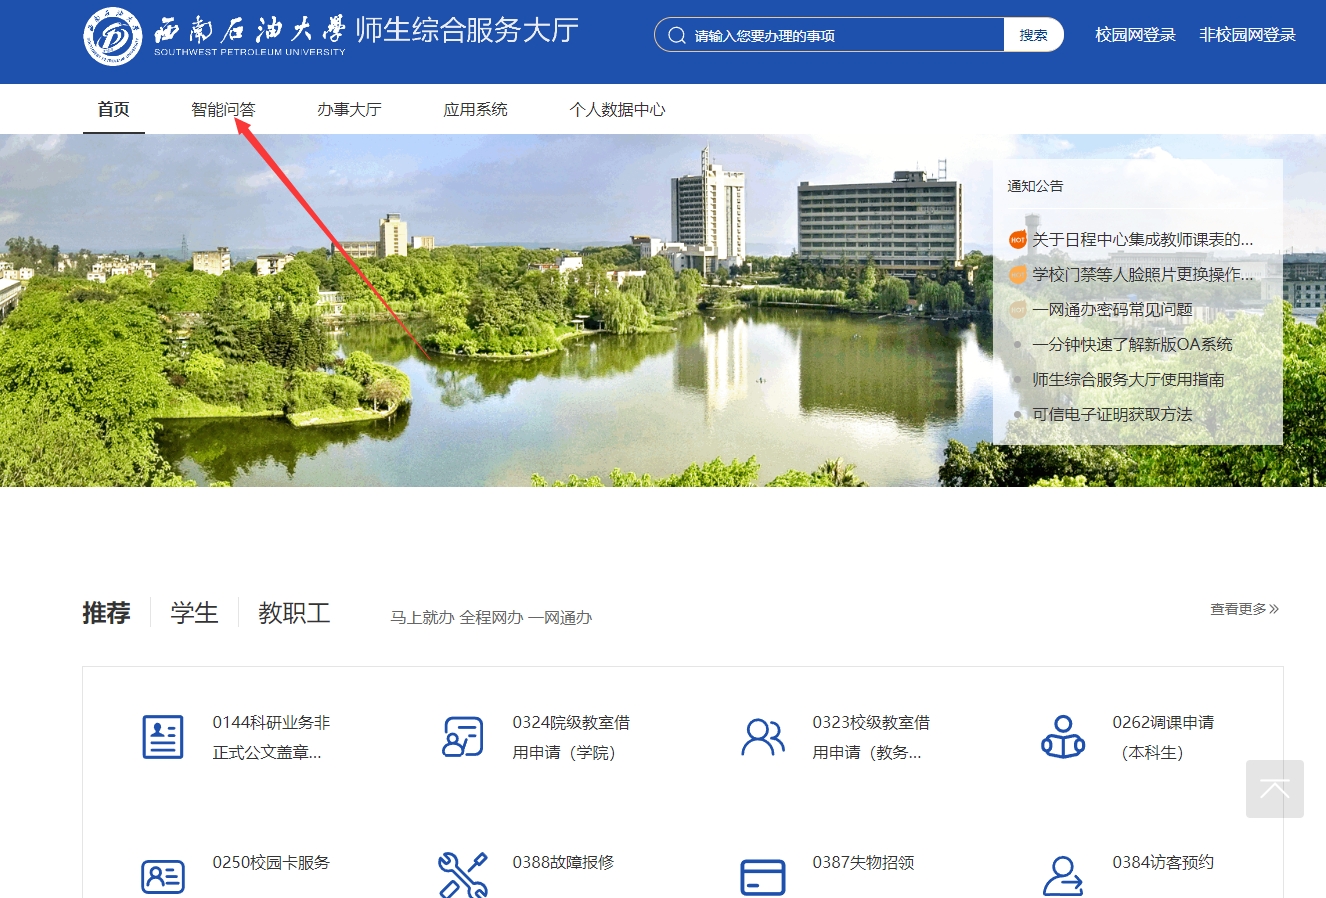Expand more services via 查看更多
The image size is (1326, 898).
coord(1244,609)
